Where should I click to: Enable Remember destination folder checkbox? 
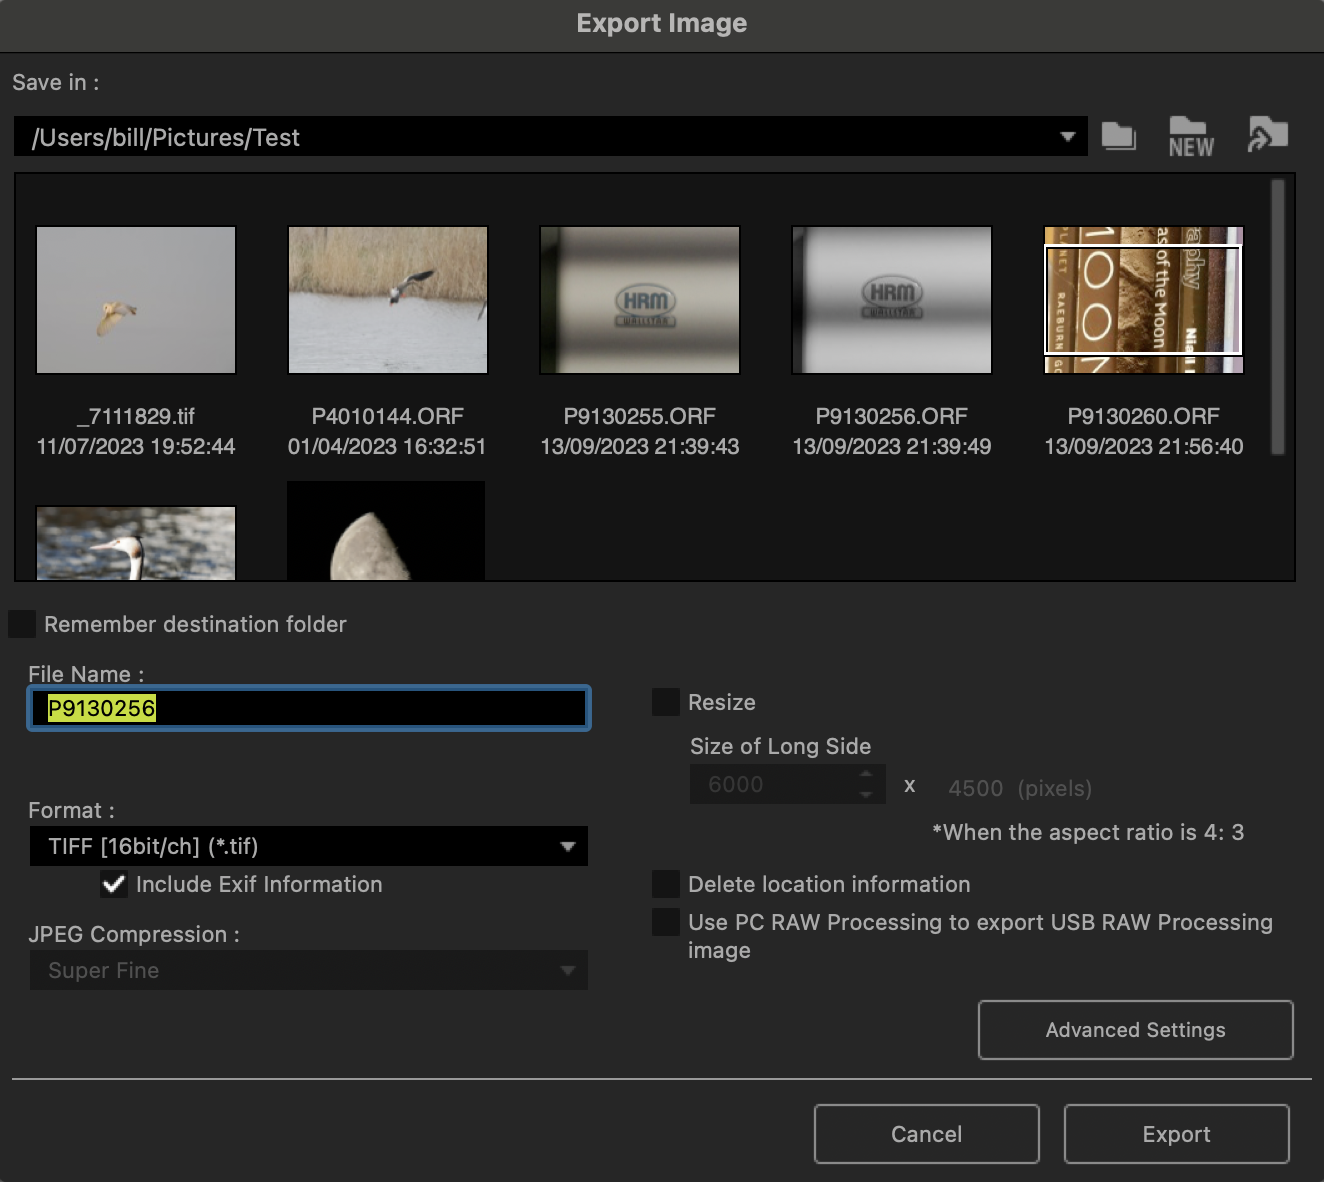[x=22, y=624]
